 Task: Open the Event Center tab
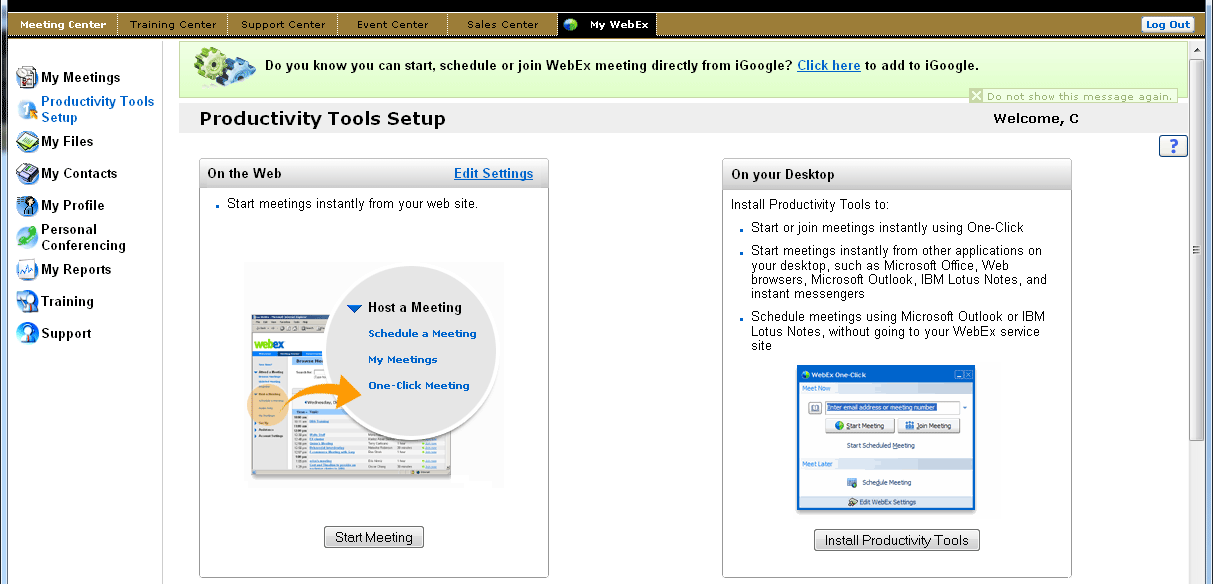point(394,25)
